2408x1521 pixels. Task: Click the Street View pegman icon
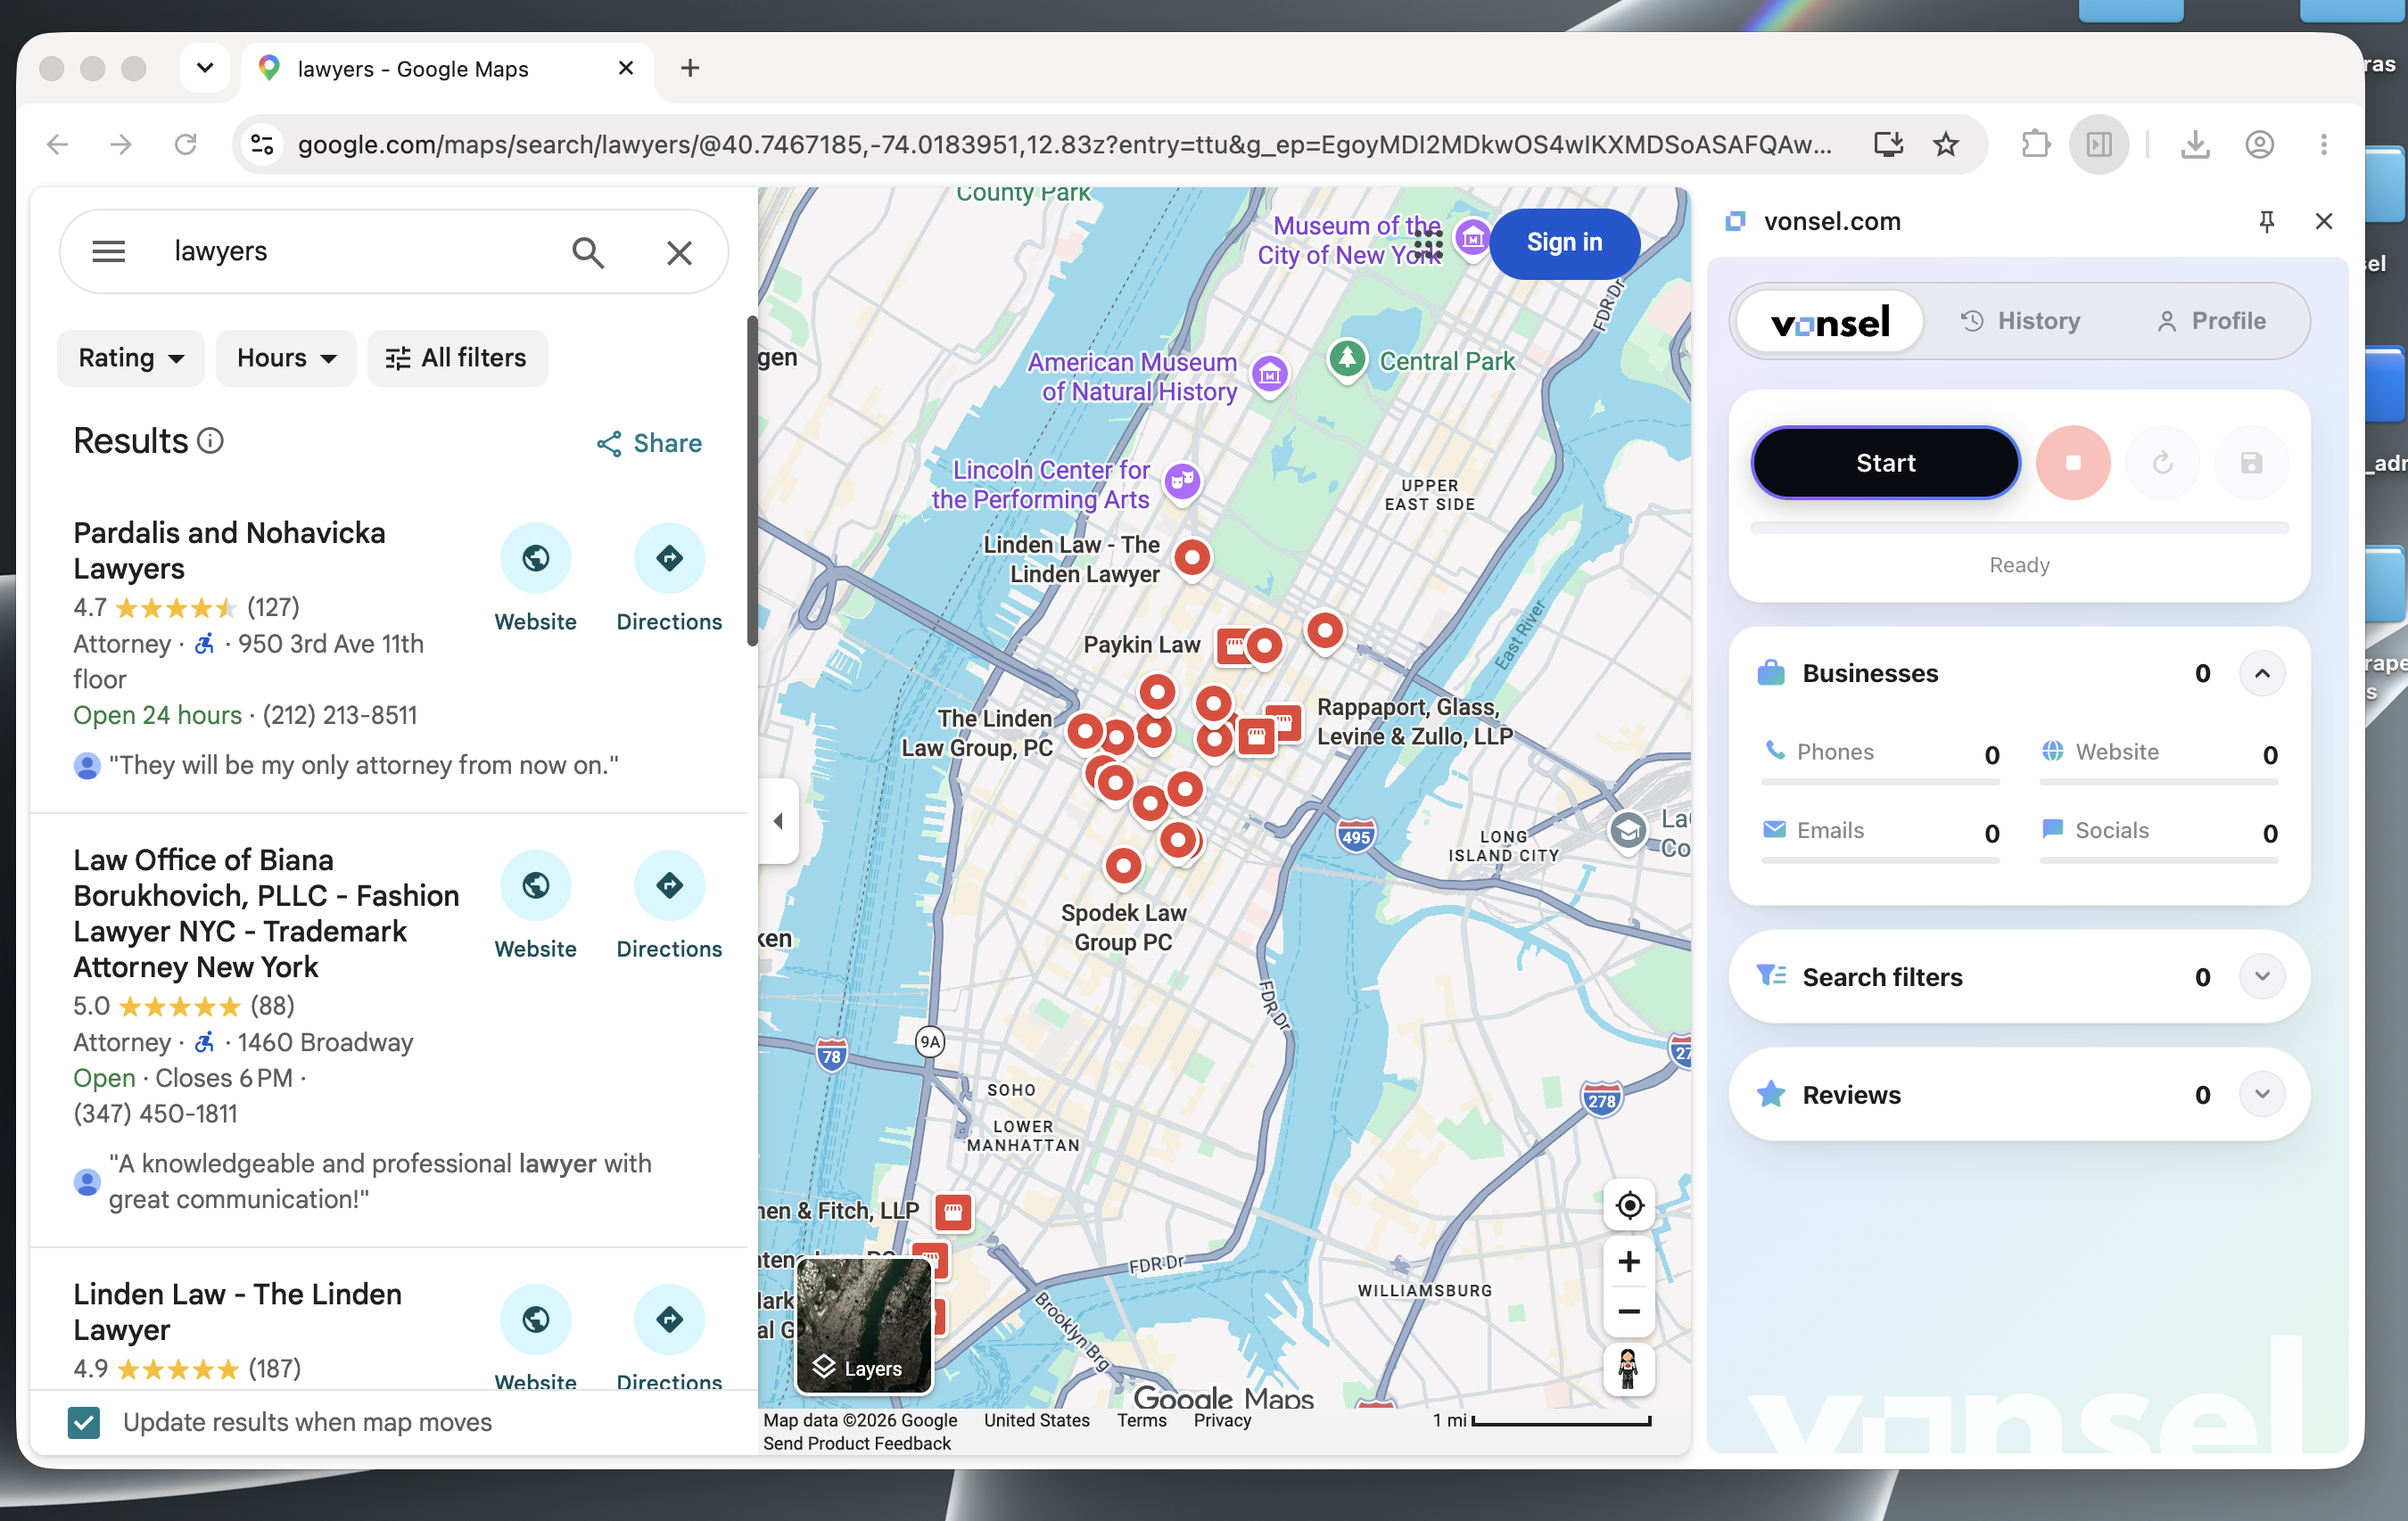tap(1628, 1368)
